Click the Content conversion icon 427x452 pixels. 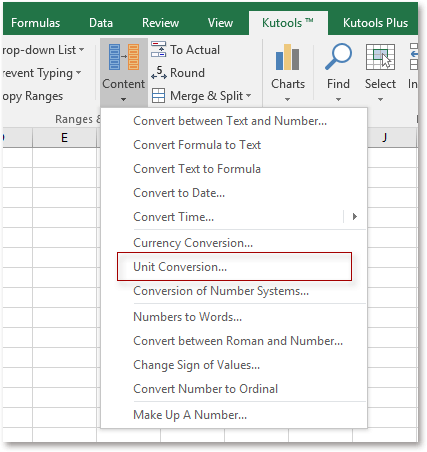(124, 57)
